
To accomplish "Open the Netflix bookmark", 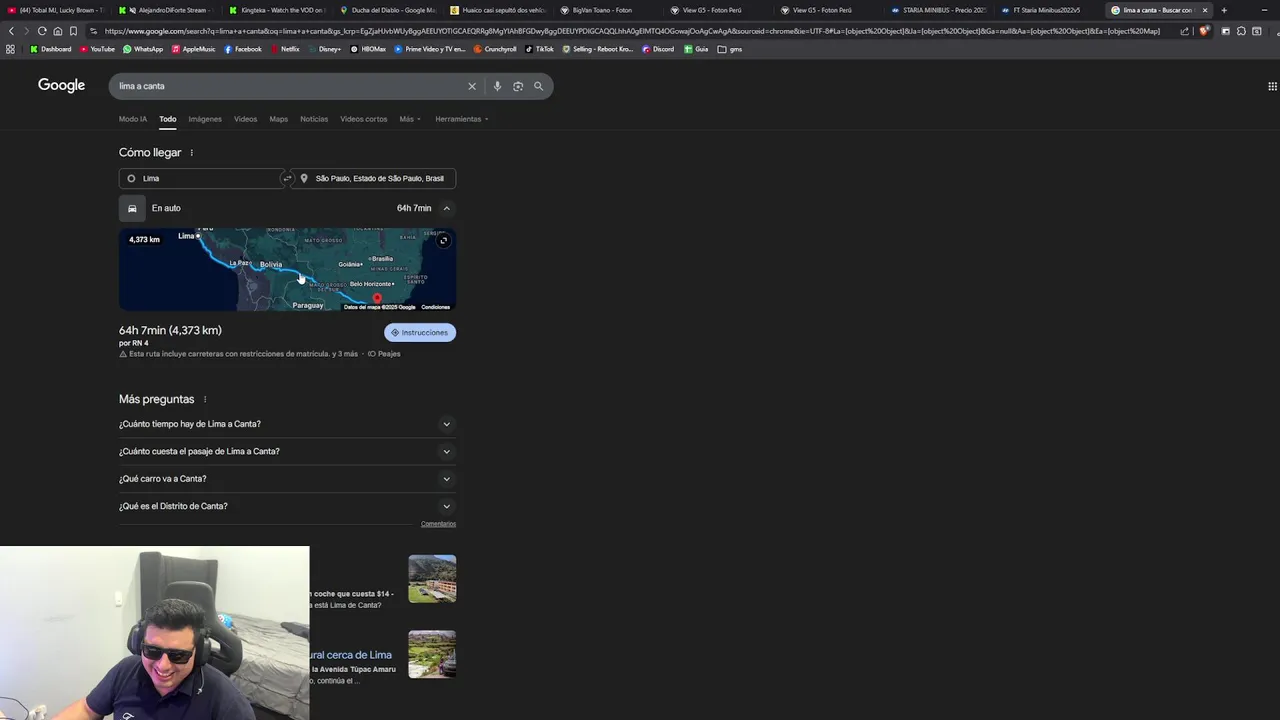I will (285, 49).
